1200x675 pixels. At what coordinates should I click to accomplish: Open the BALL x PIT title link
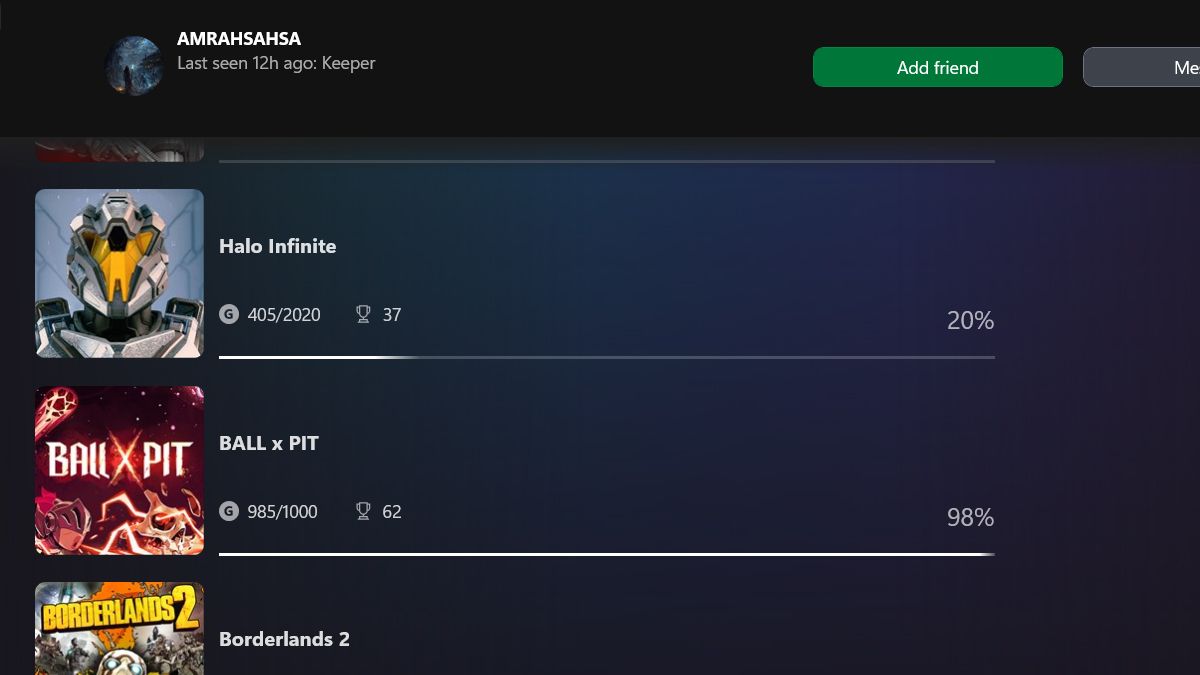coord(268,443)
